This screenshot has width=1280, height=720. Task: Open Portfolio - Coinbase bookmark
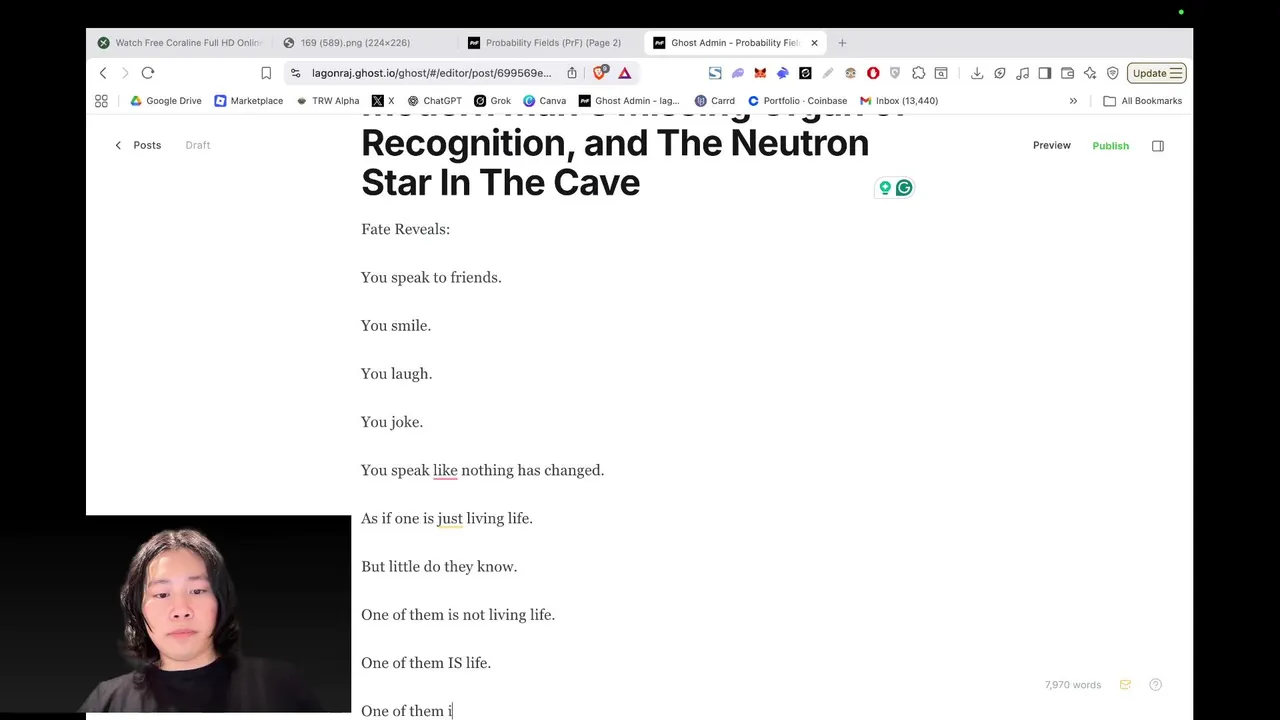[x=797, y=101]
